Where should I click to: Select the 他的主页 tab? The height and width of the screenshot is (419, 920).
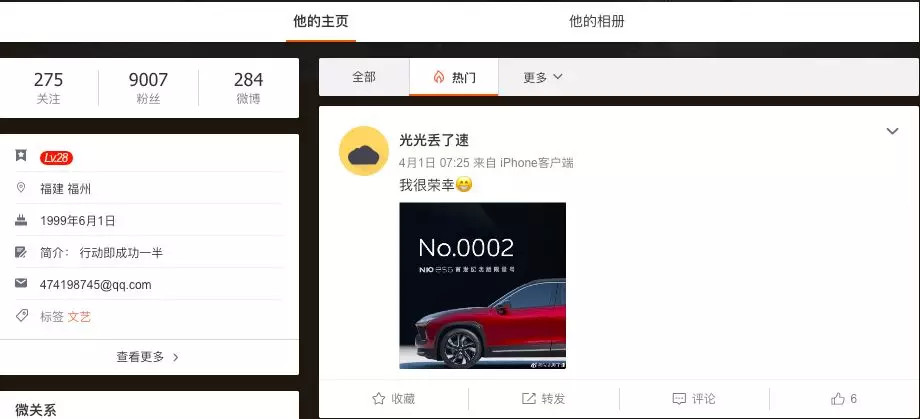tap(321, 22)
